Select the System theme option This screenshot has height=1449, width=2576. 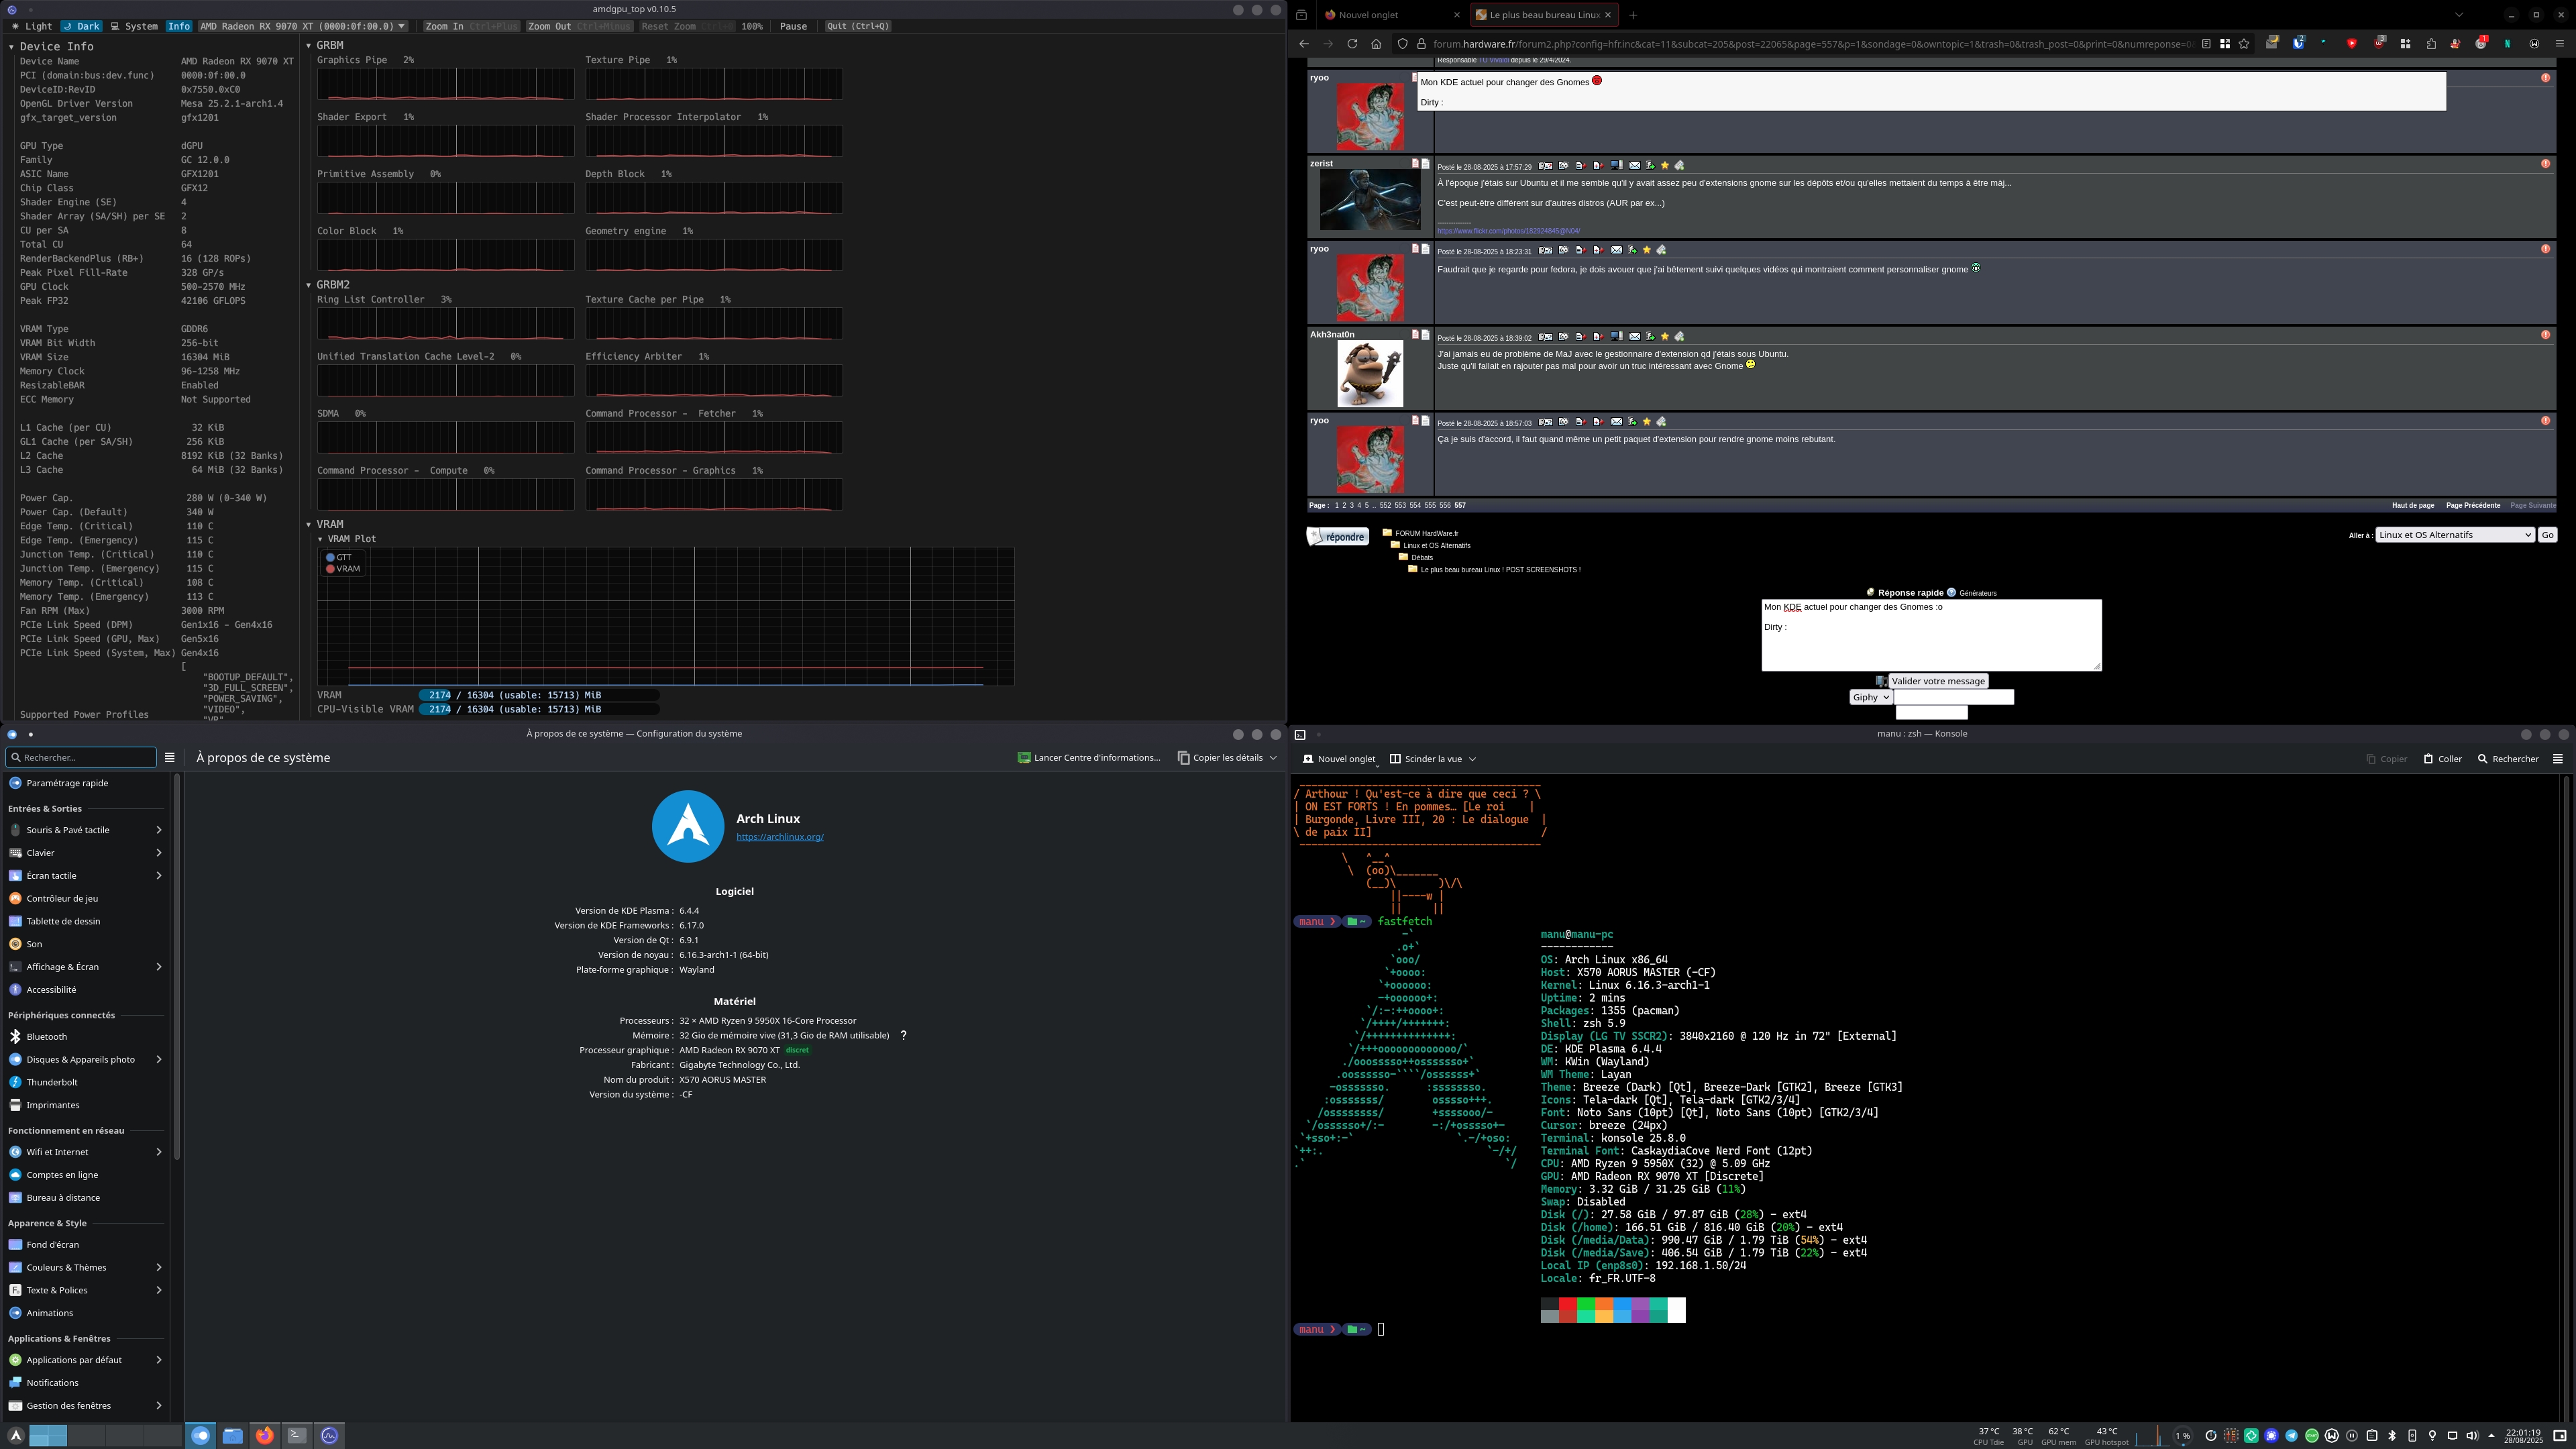click(x=134, y=27)
